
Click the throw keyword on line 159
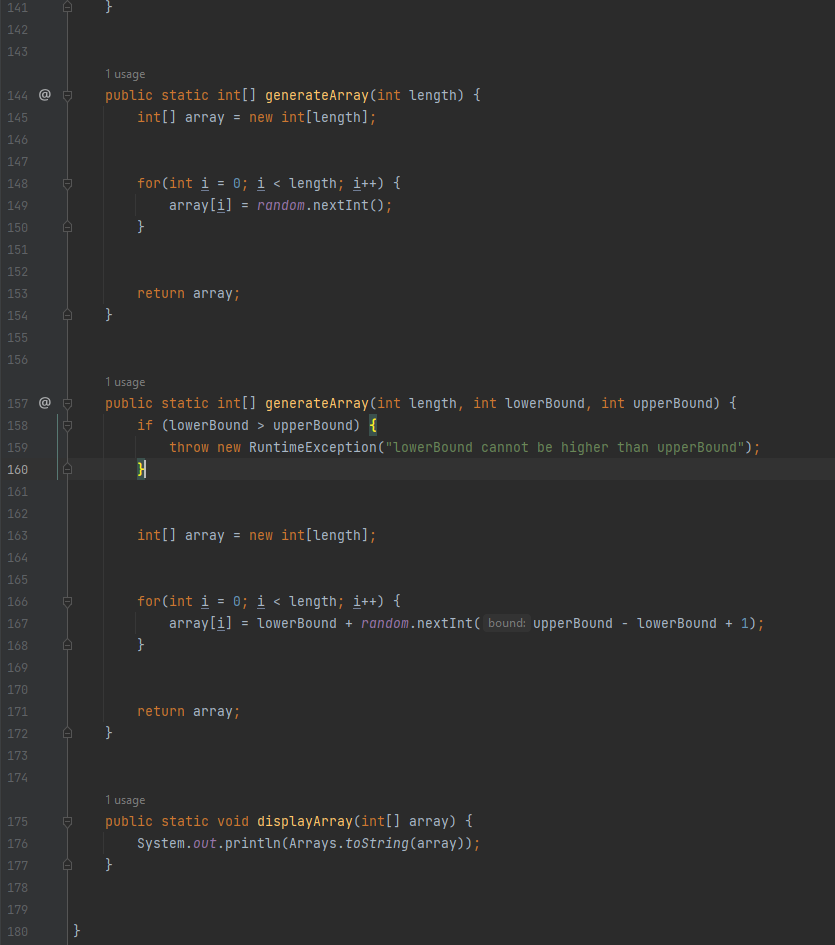point(189,447)
